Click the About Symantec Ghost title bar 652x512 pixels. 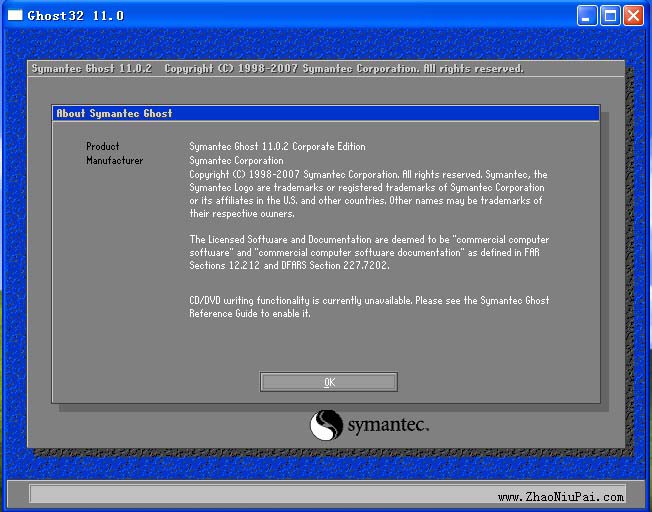[326, 113]
